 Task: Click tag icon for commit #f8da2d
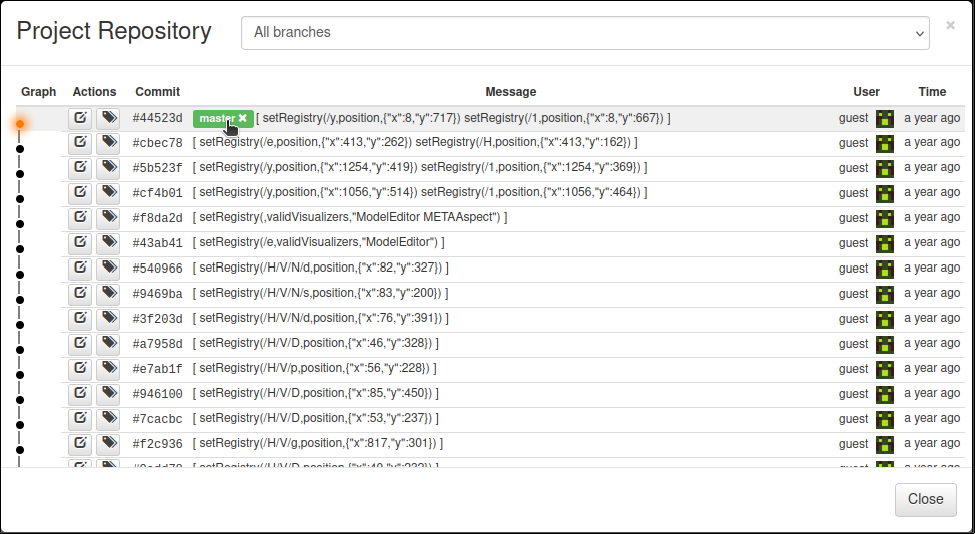[108, 218]
